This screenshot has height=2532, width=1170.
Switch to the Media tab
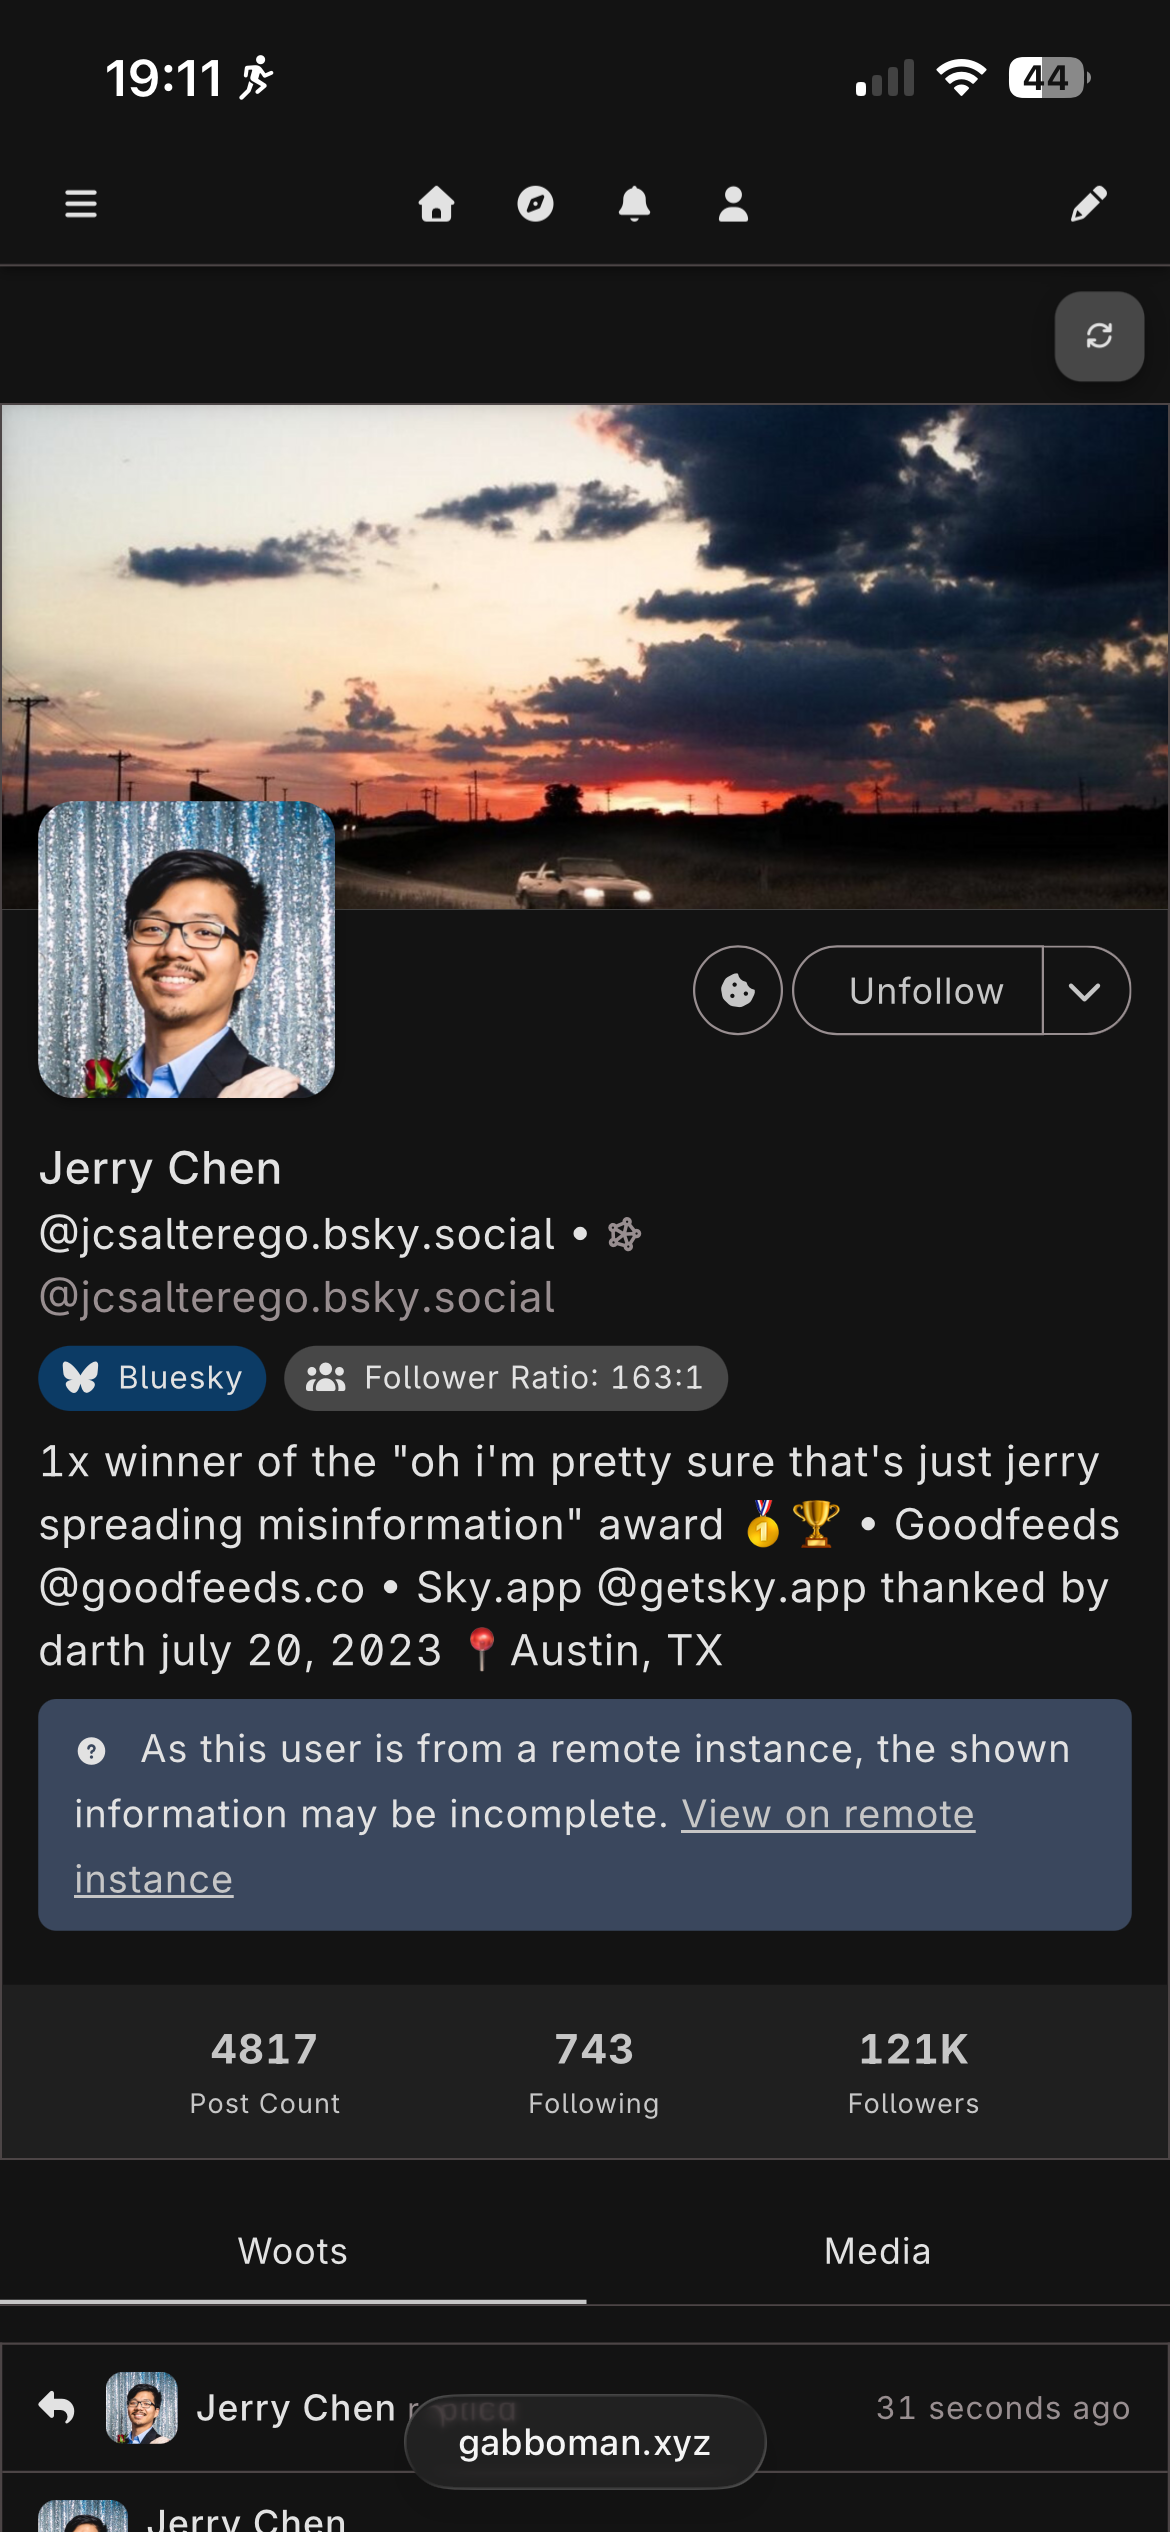click(877, 2251)
